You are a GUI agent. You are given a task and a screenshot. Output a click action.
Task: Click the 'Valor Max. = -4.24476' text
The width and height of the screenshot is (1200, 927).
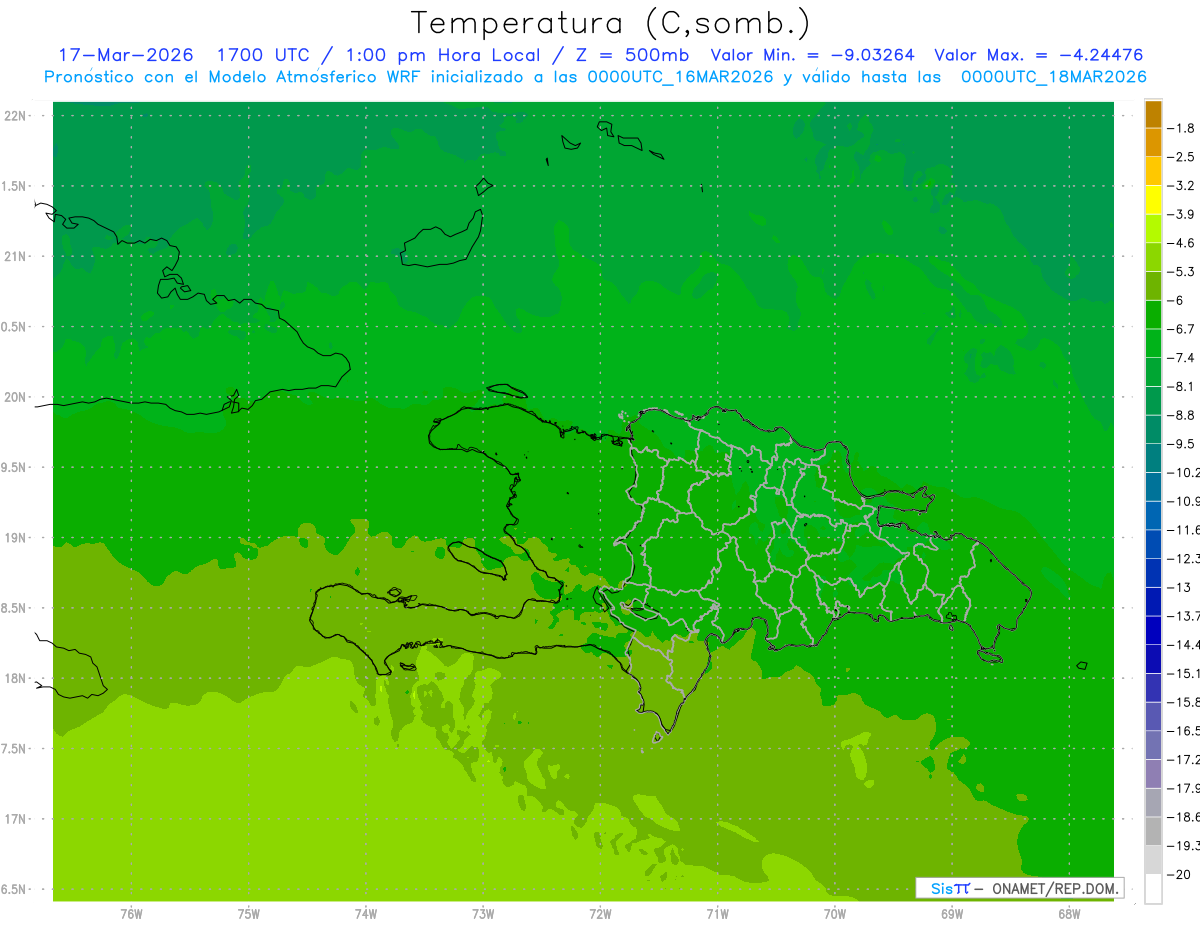1038,55
